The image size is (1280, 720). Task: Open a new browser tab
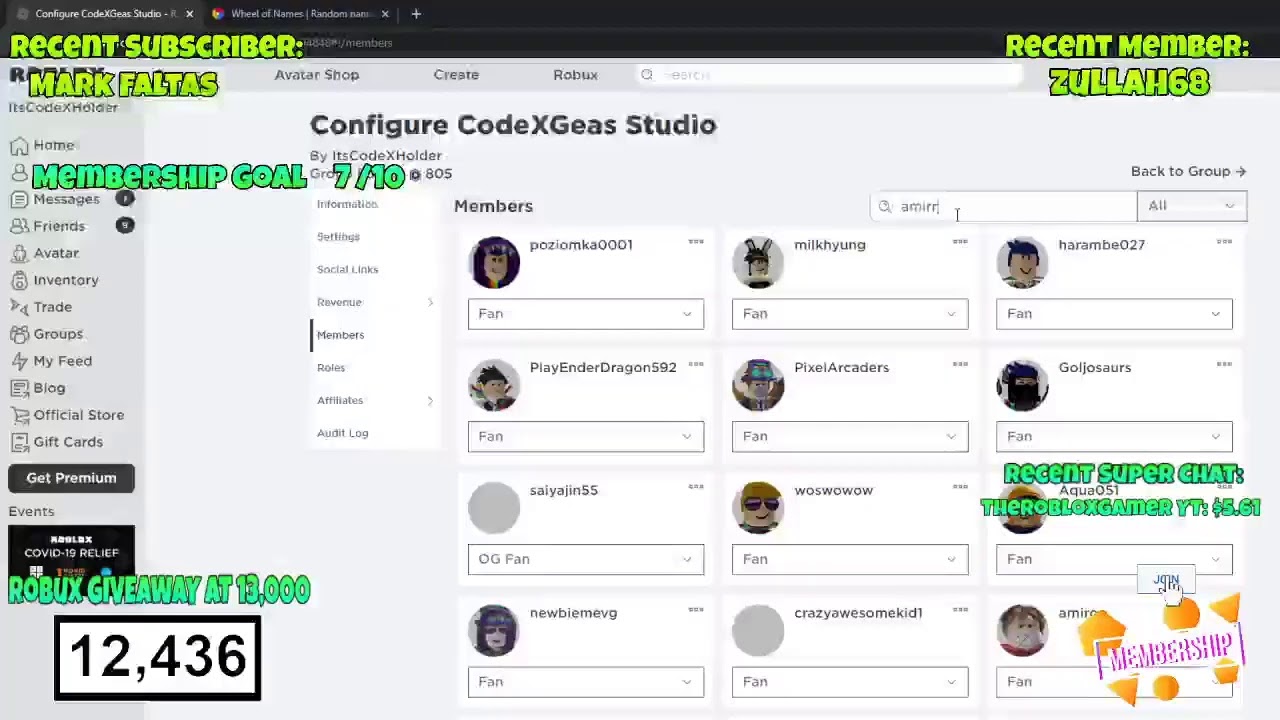click(416, 14)
